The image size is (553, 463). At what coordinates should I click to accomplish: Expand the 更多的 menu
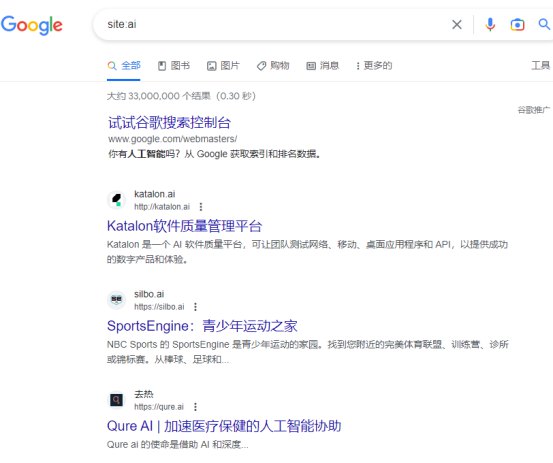[374, 66]
